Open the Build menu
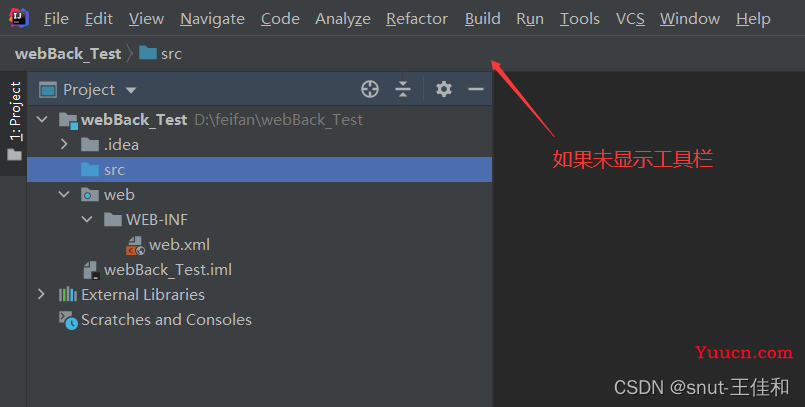This screenshot has width=805, height=407. pos(483,19)
